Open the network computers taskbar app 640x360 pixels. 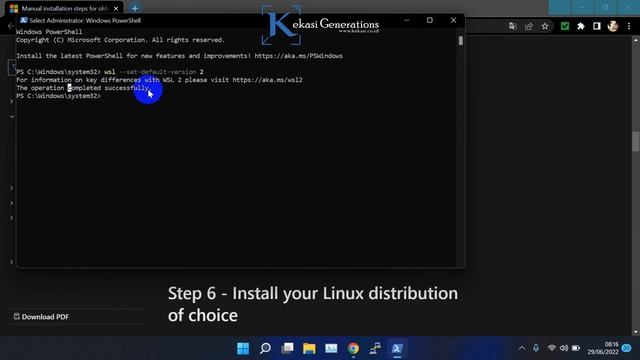tap(375, 348)
